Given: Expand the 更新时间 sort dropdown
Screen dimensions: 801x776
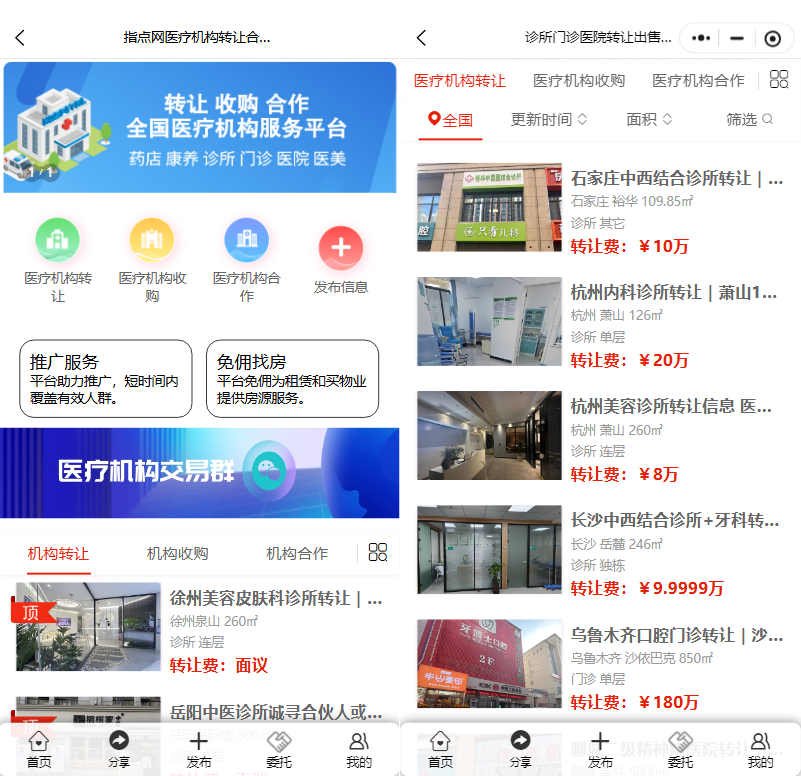Looking at the screenshot, I should pos(549,119).
